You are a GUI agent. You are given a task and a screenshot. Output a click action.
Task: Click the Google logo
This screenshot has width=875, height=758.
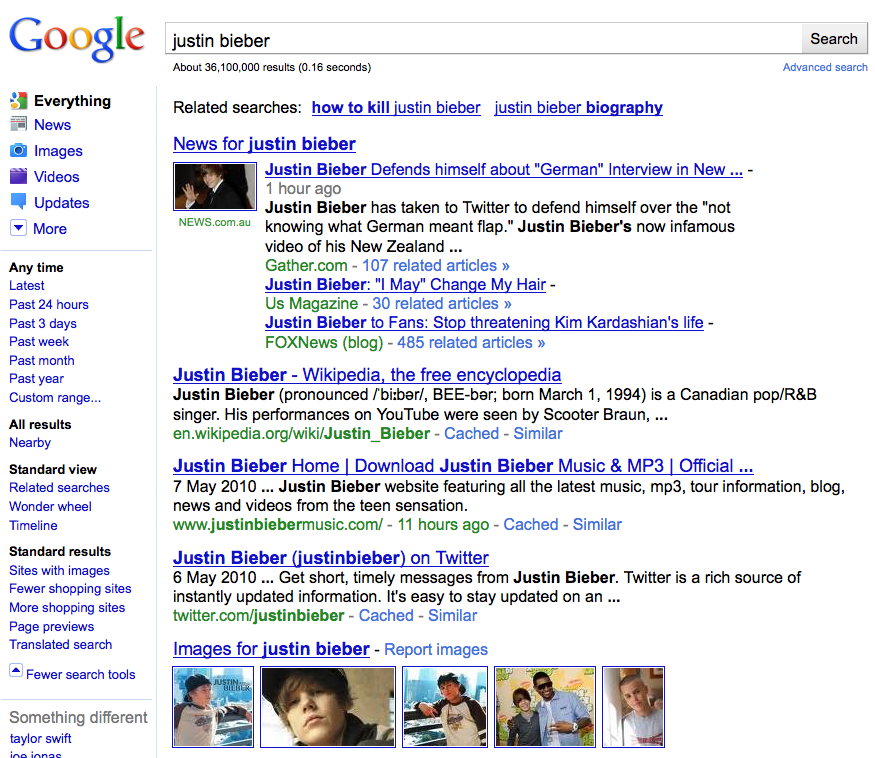click(x=77, y=38)
